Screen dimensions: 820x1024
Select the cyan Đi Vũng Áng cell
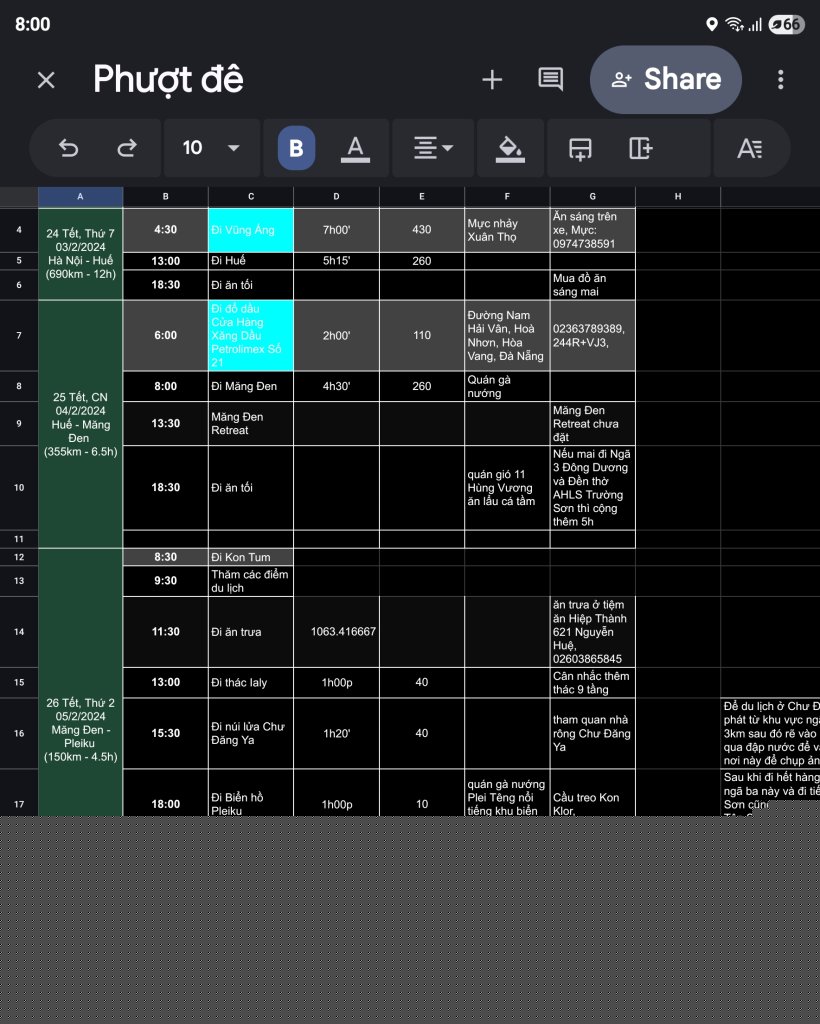[250, 230]
